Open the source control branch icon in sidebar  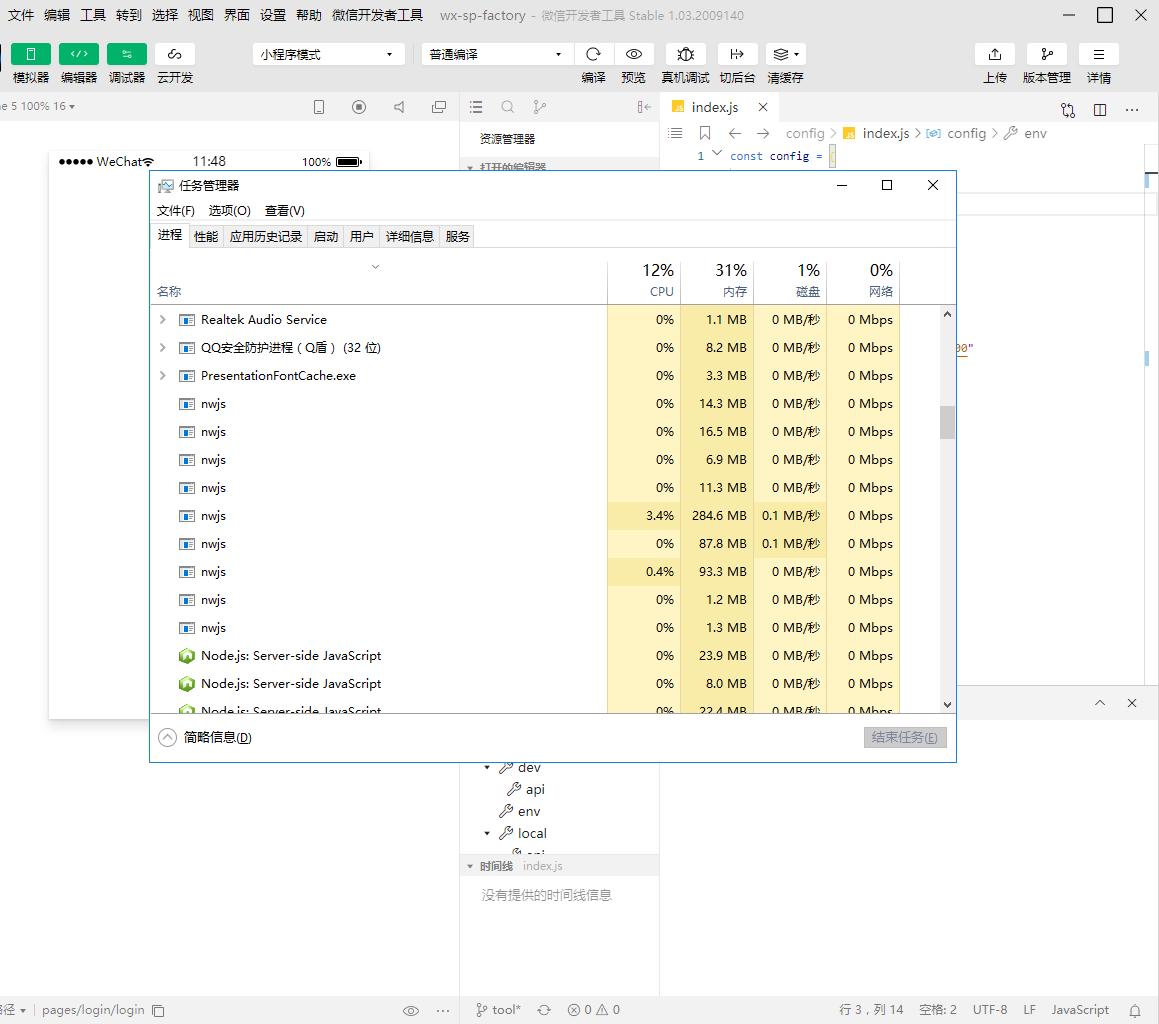[540, 107]
